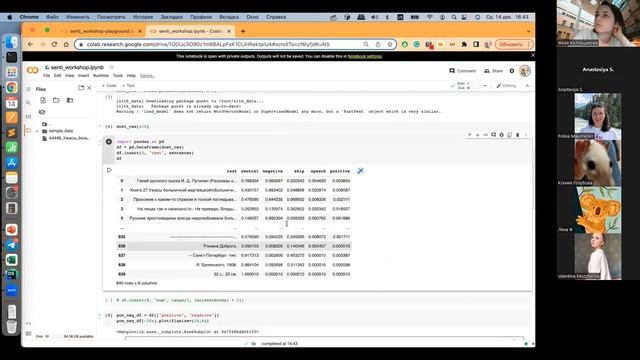Screen dimensions: 640x360
Task: Open the File menu in Colab
Action: tap(47, 76)
